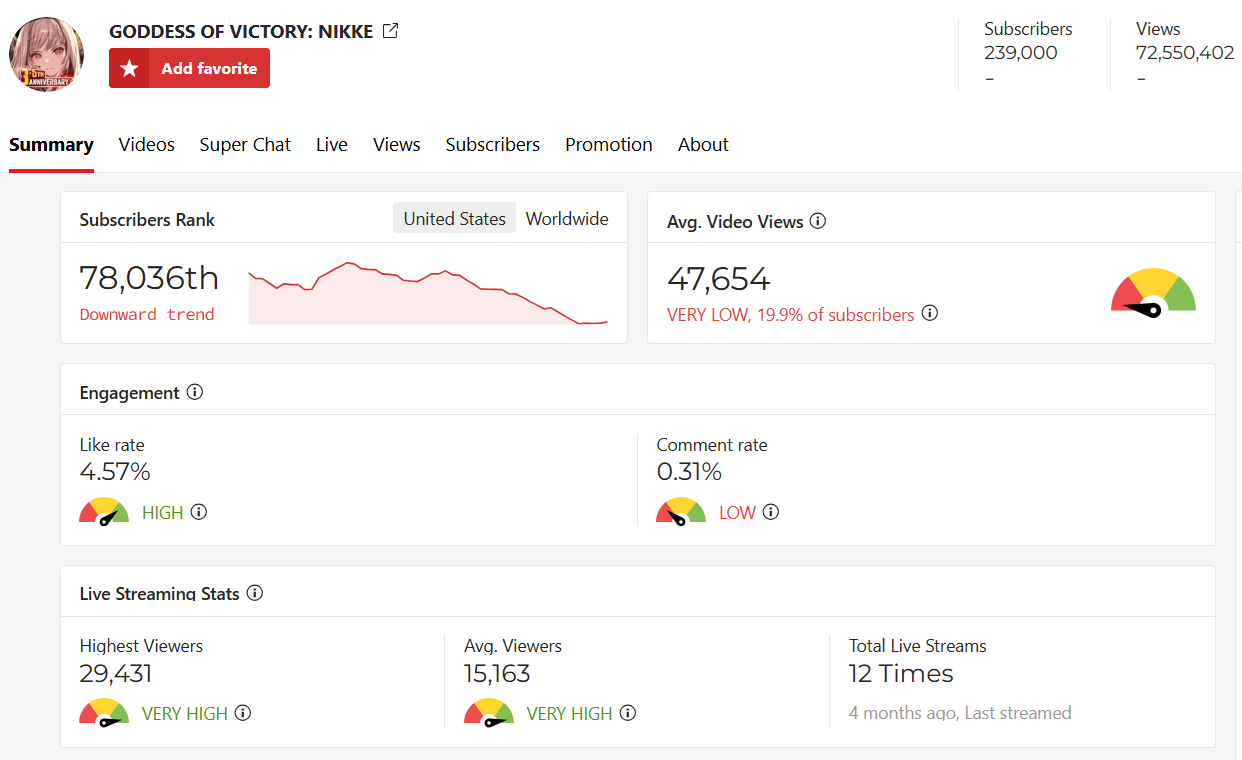Click info icon next to HIGH like rate
This screenshot has height=760, width=1242.
pyautogui.click(x=199, y=512)
